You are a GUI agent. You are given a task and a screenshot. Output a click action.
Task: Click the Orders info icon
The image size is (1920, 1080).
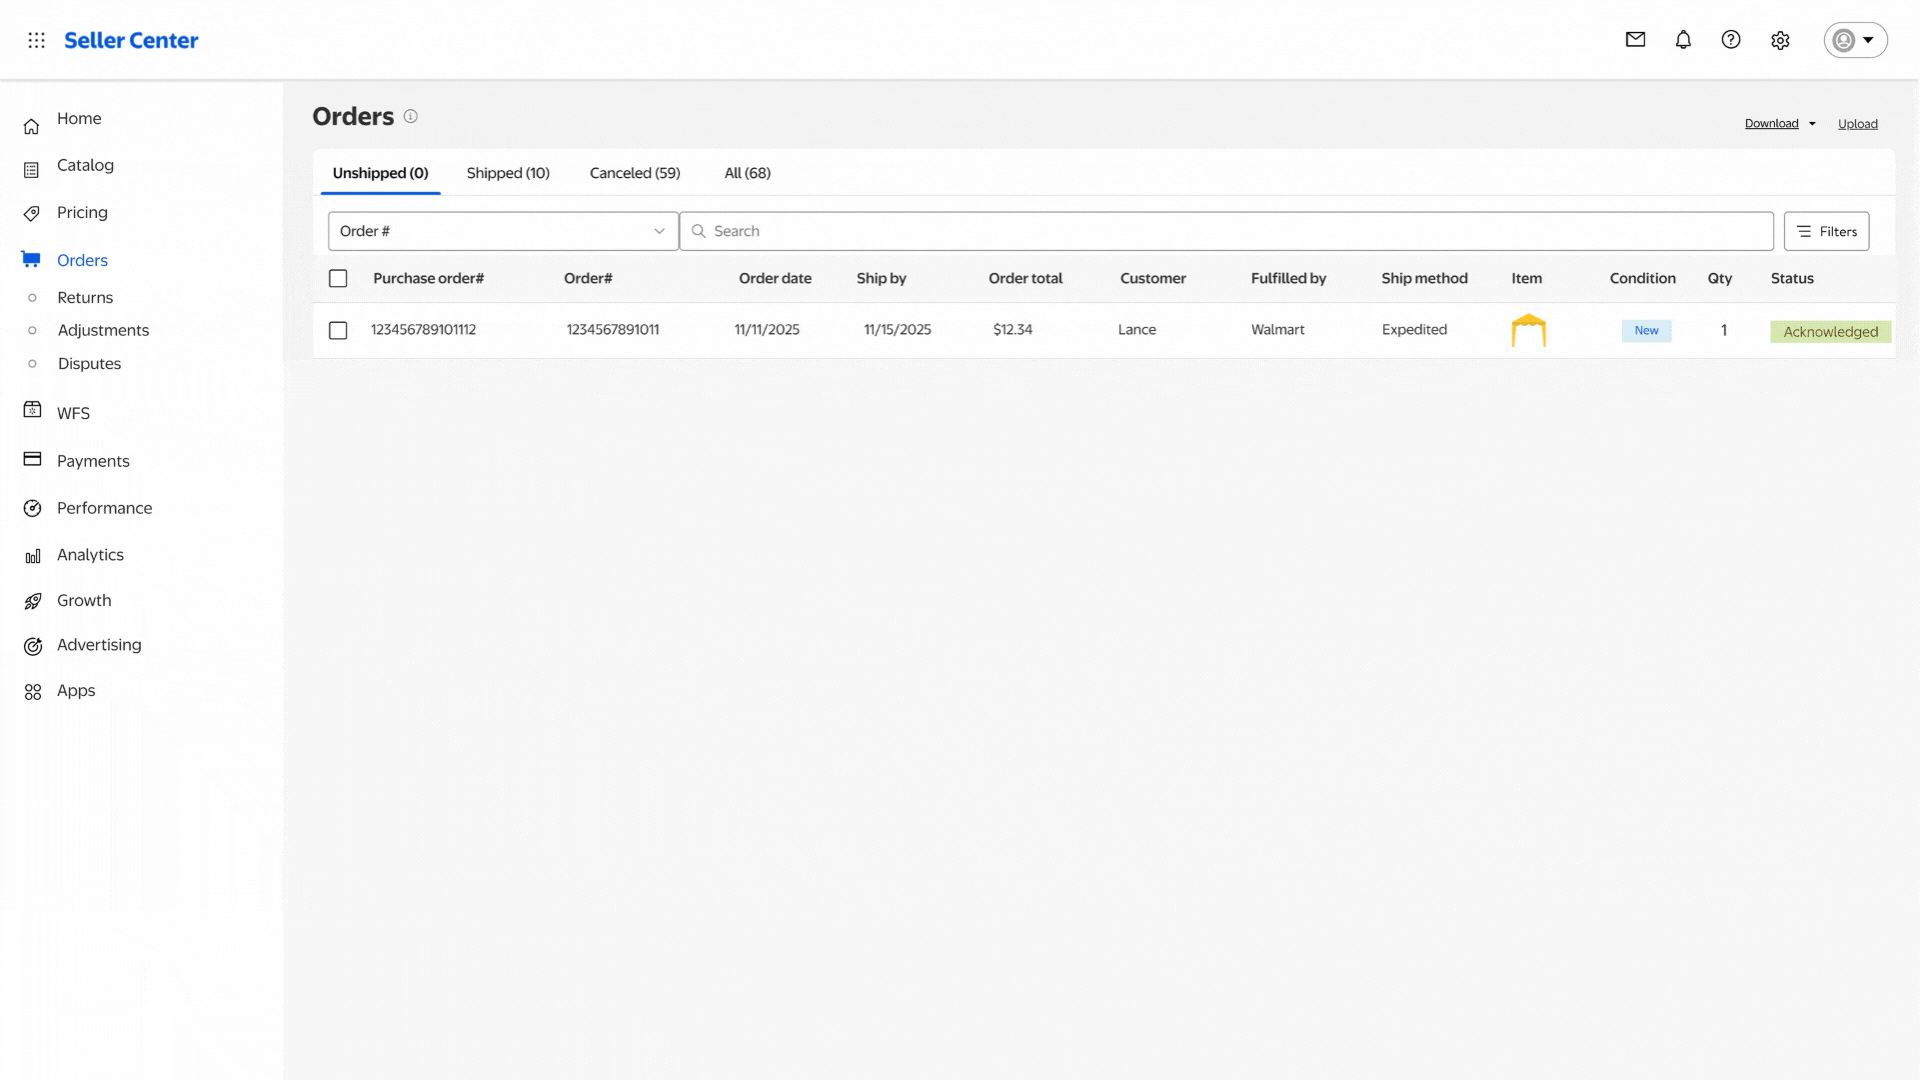click(x=410, y=117)
